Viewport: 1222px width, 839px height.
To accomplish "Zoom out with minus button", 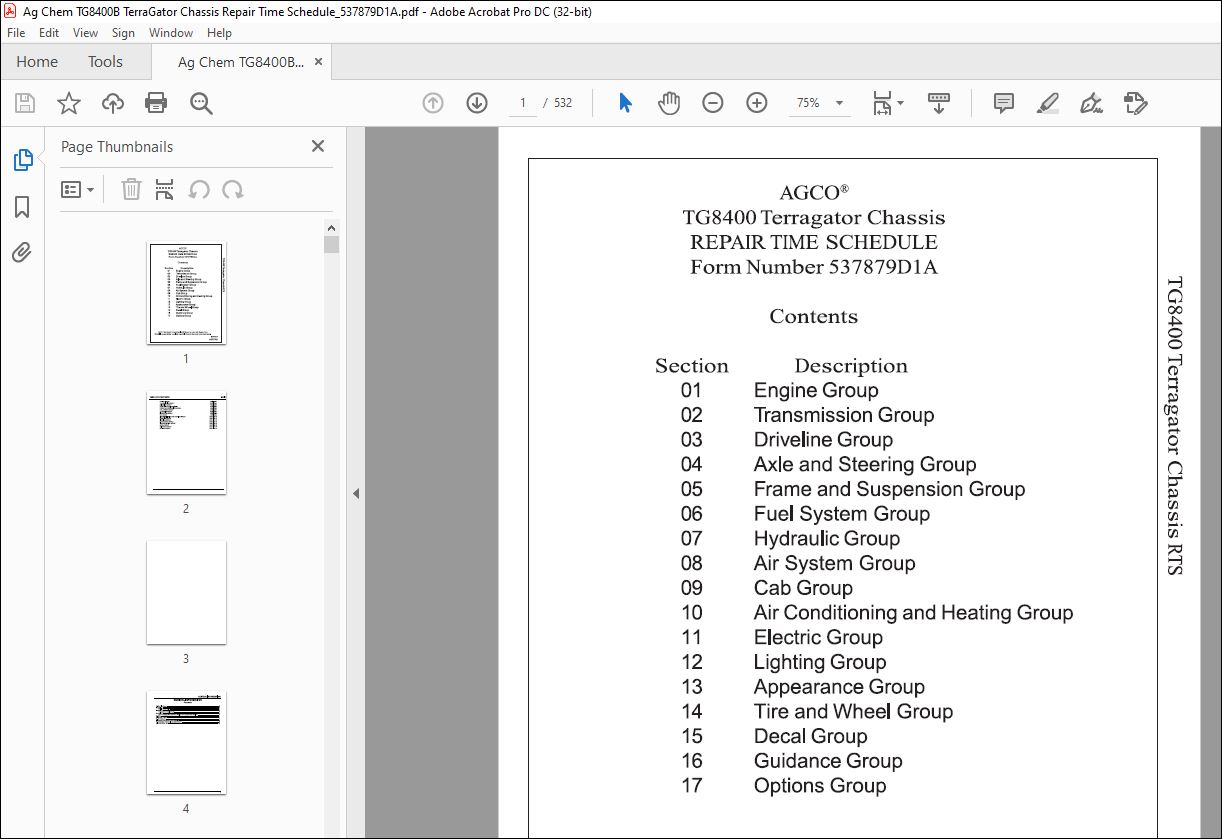I will [x=713, y=103].
